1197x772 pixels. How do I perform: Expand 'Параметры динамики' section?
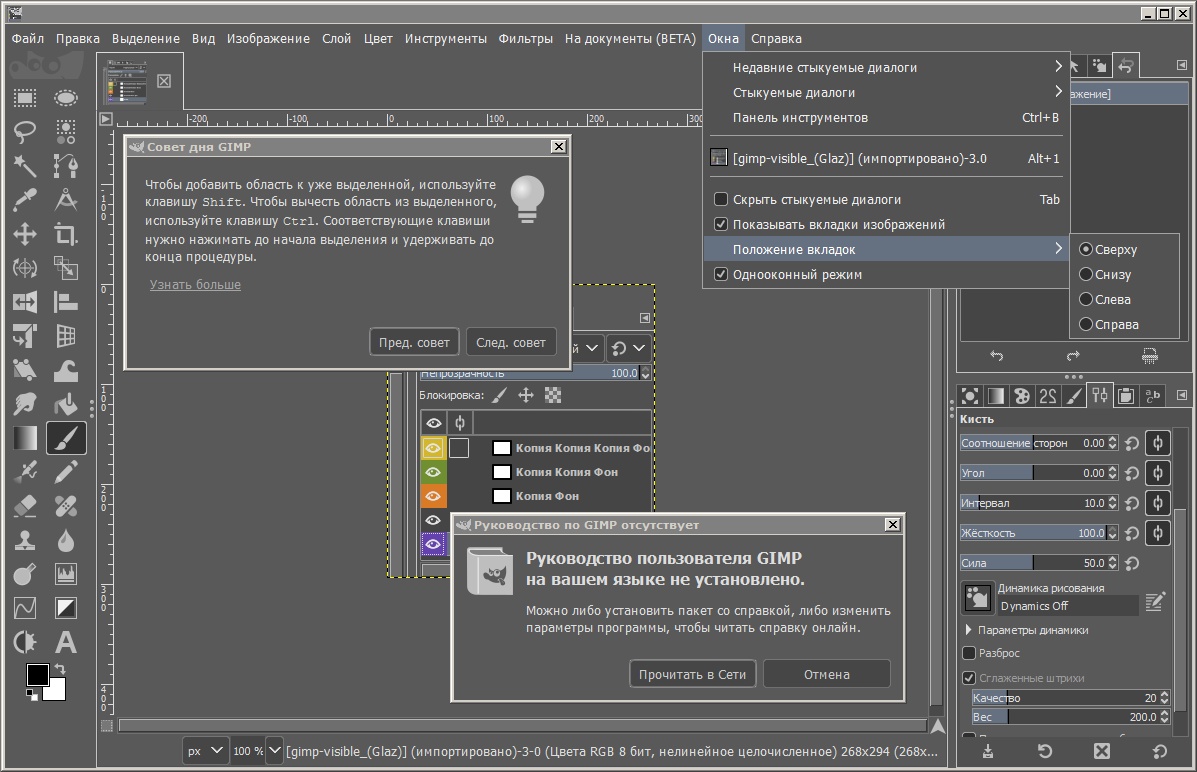coord(969,630)
